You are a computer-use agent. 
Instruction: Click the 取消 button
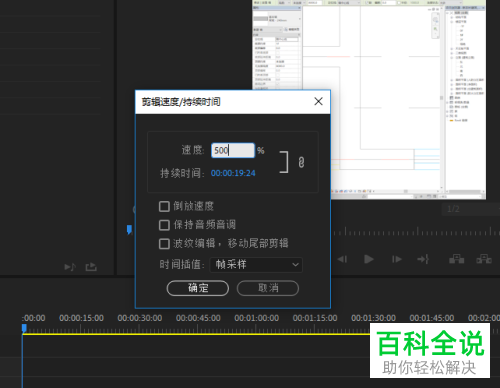coord(268,288)
